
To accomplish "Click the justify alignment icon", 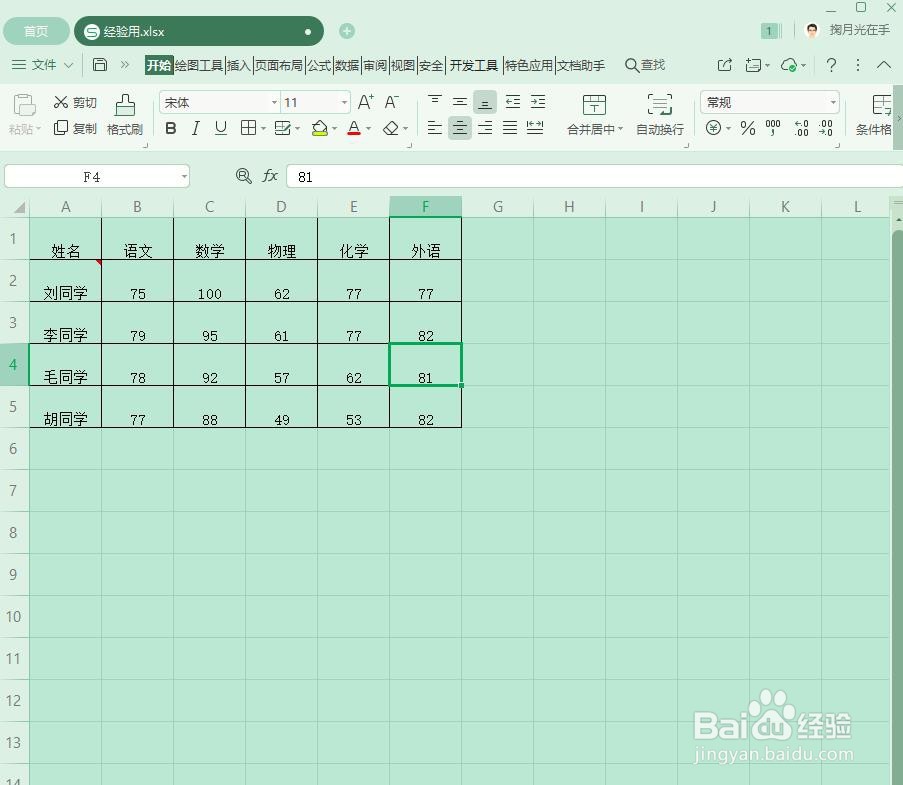I will pos(510,128).
